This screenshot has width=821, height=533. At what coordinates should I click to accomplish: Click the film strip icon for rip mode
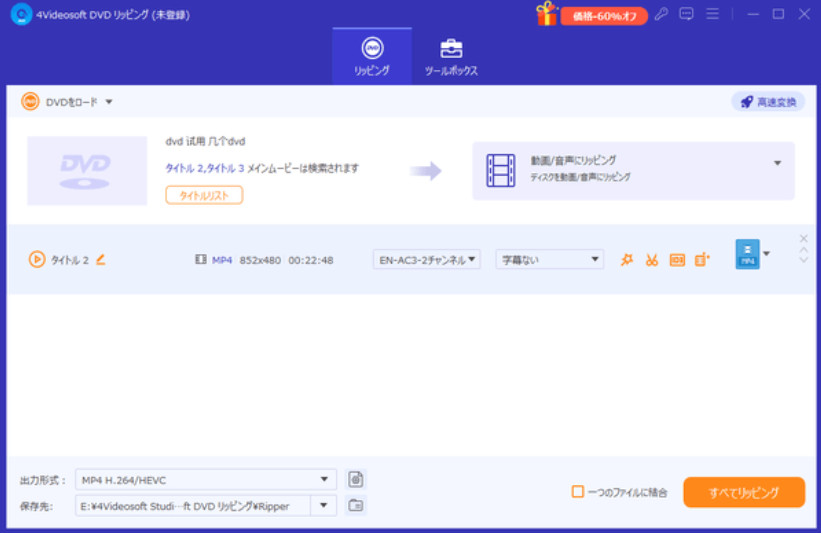(501, 171)
